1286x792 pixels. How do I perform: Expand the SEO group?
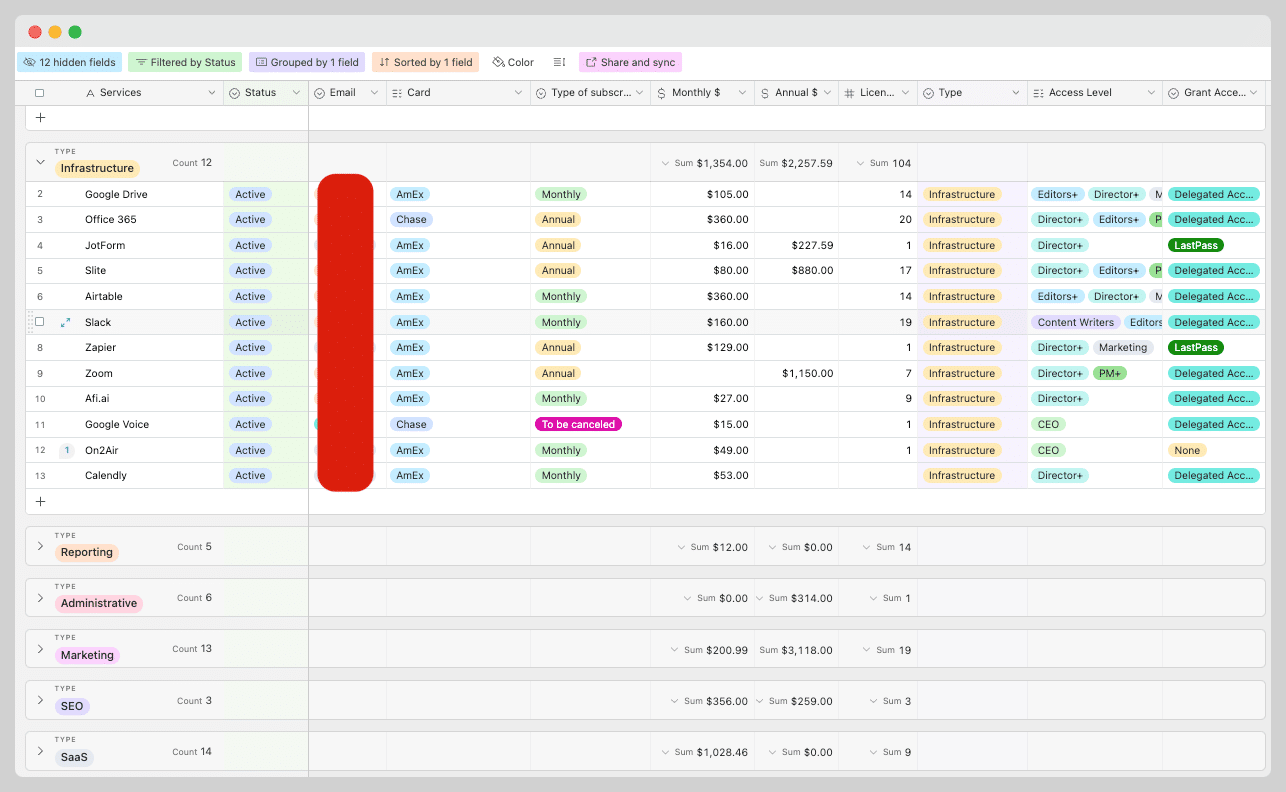coord(41,700)
